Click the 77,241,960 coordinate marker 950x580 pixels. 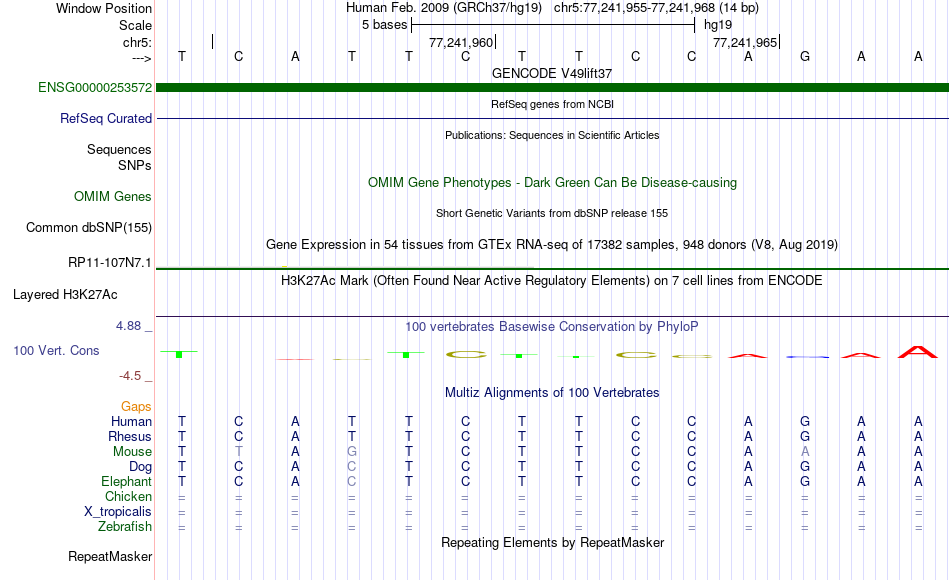pyautogui.click(x=461, y=42)
